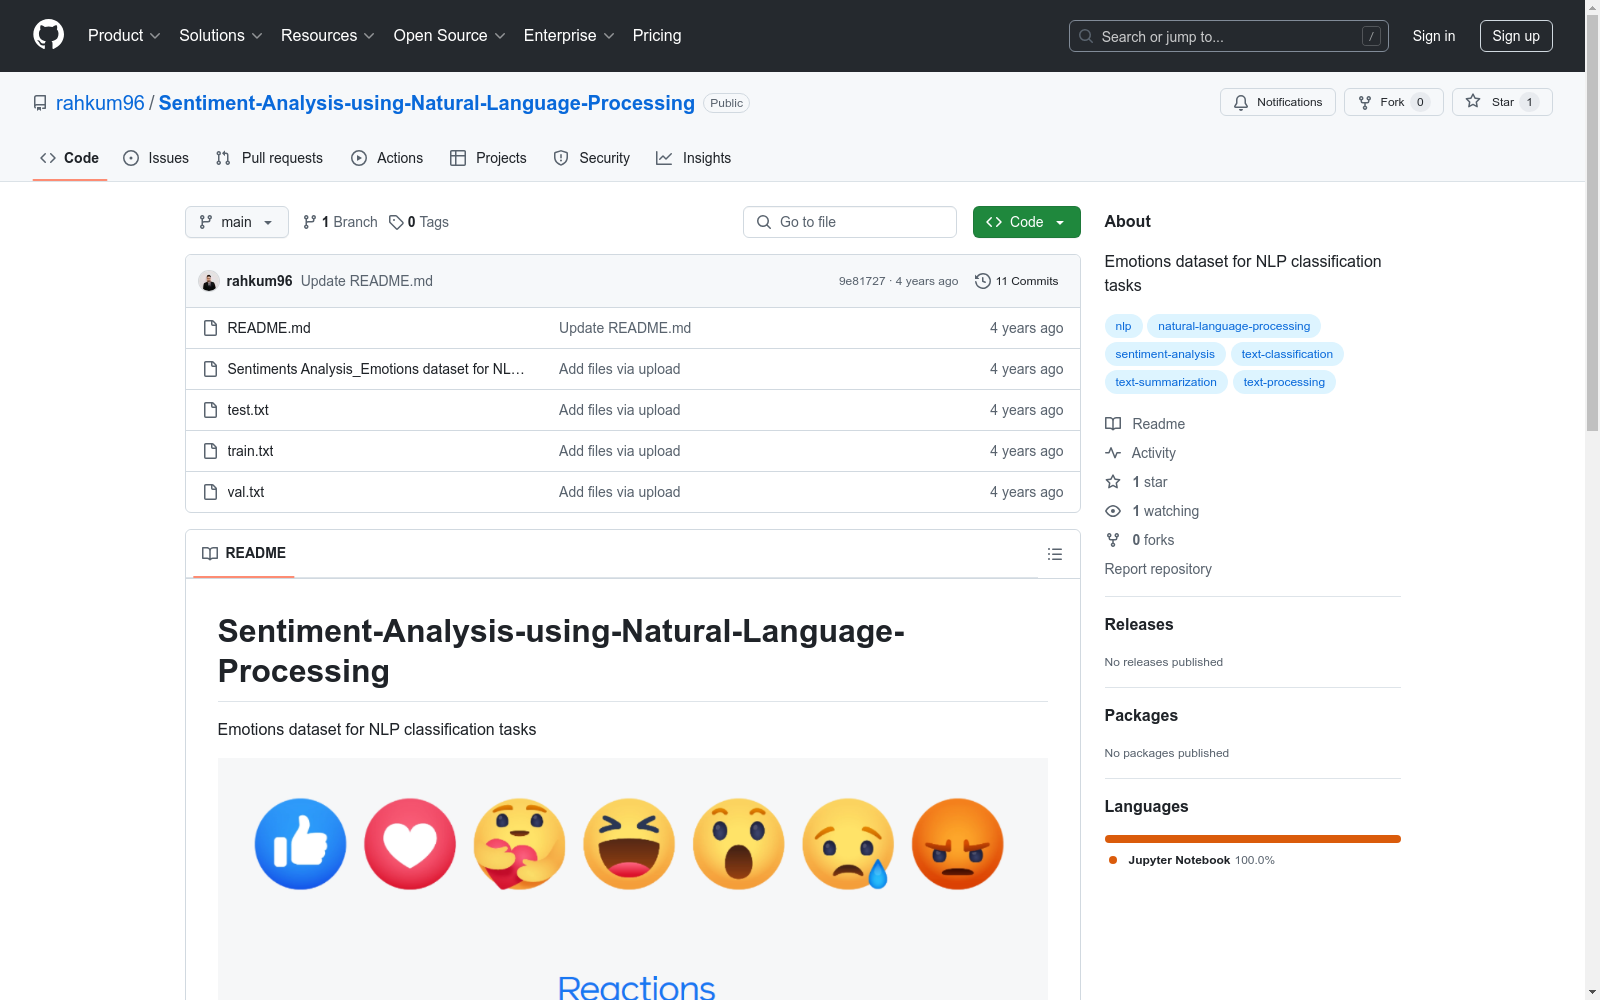This screenshot has height=1000, width=1600.
Task: Click the Go to file search field
Action: click(850, 222)
